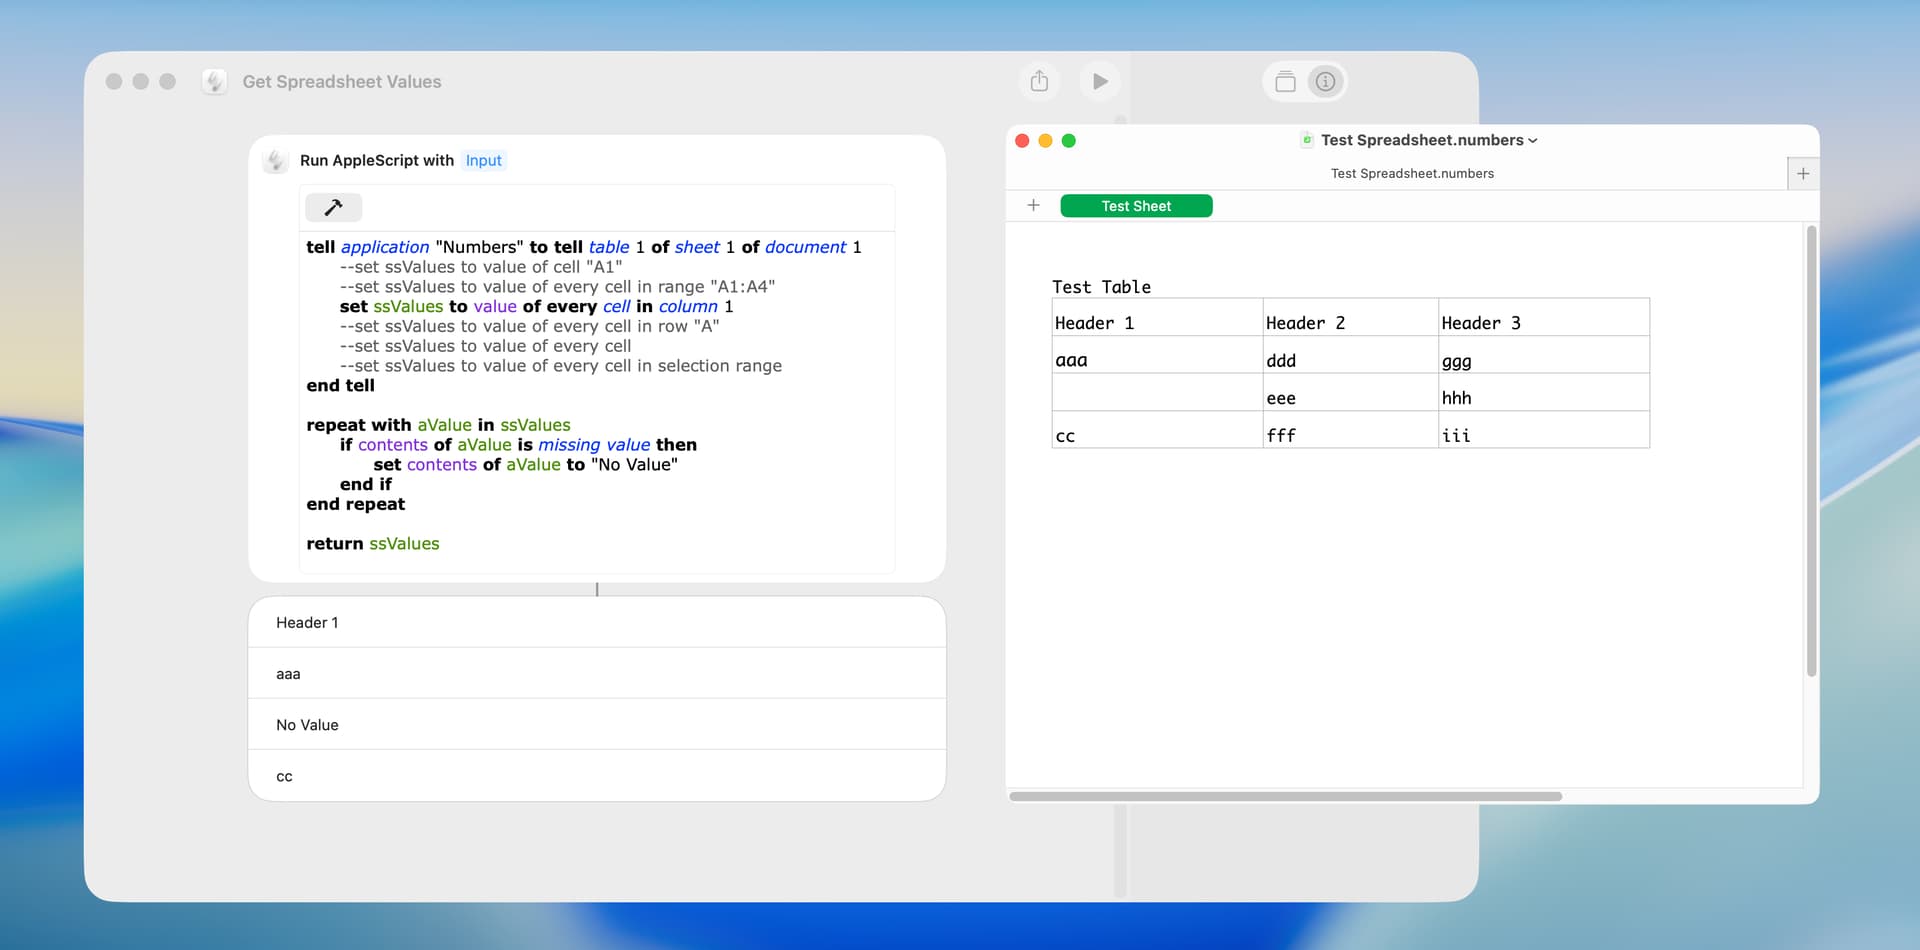
Task: Click the vertical scrollbar in Numbers
Action: tap(1810, 450)
